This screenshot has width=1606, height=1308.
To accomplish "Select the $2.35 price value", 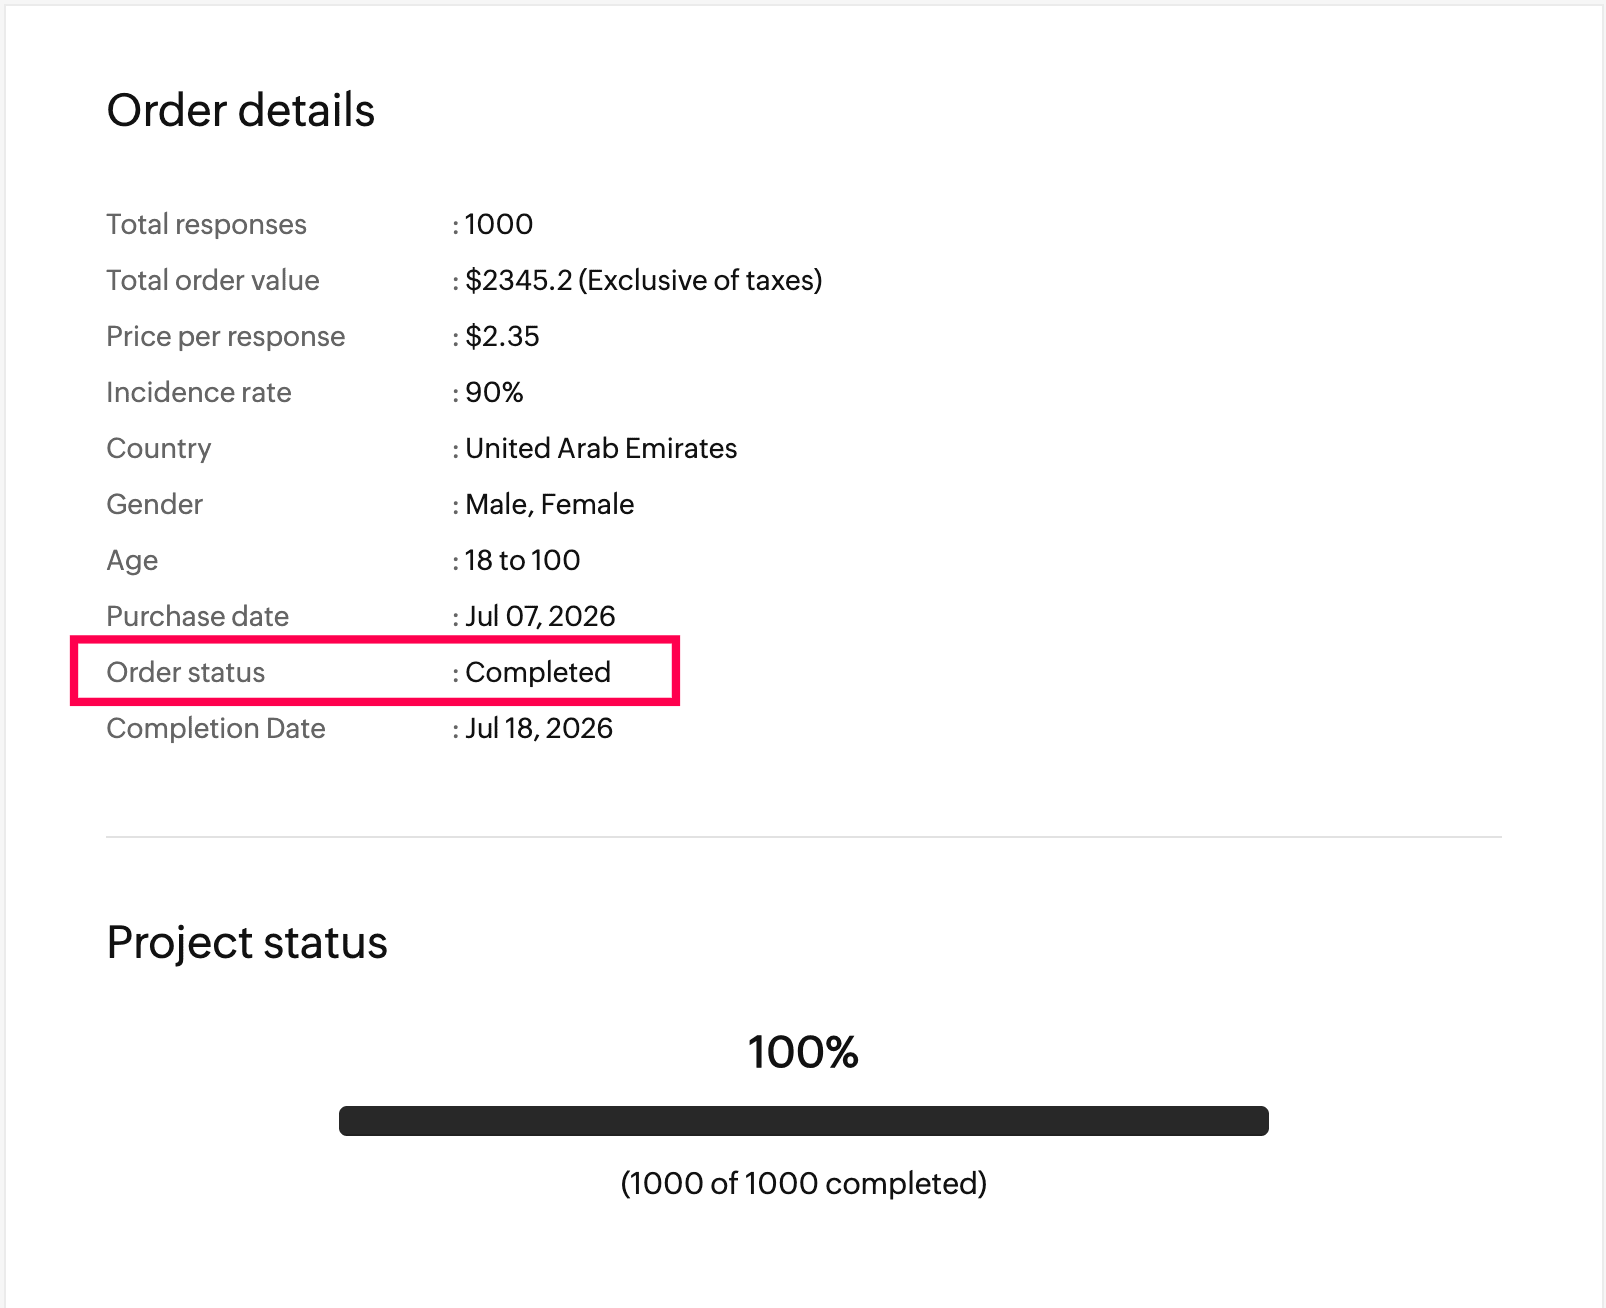I will pyautogui.click(x=502, y=336).
